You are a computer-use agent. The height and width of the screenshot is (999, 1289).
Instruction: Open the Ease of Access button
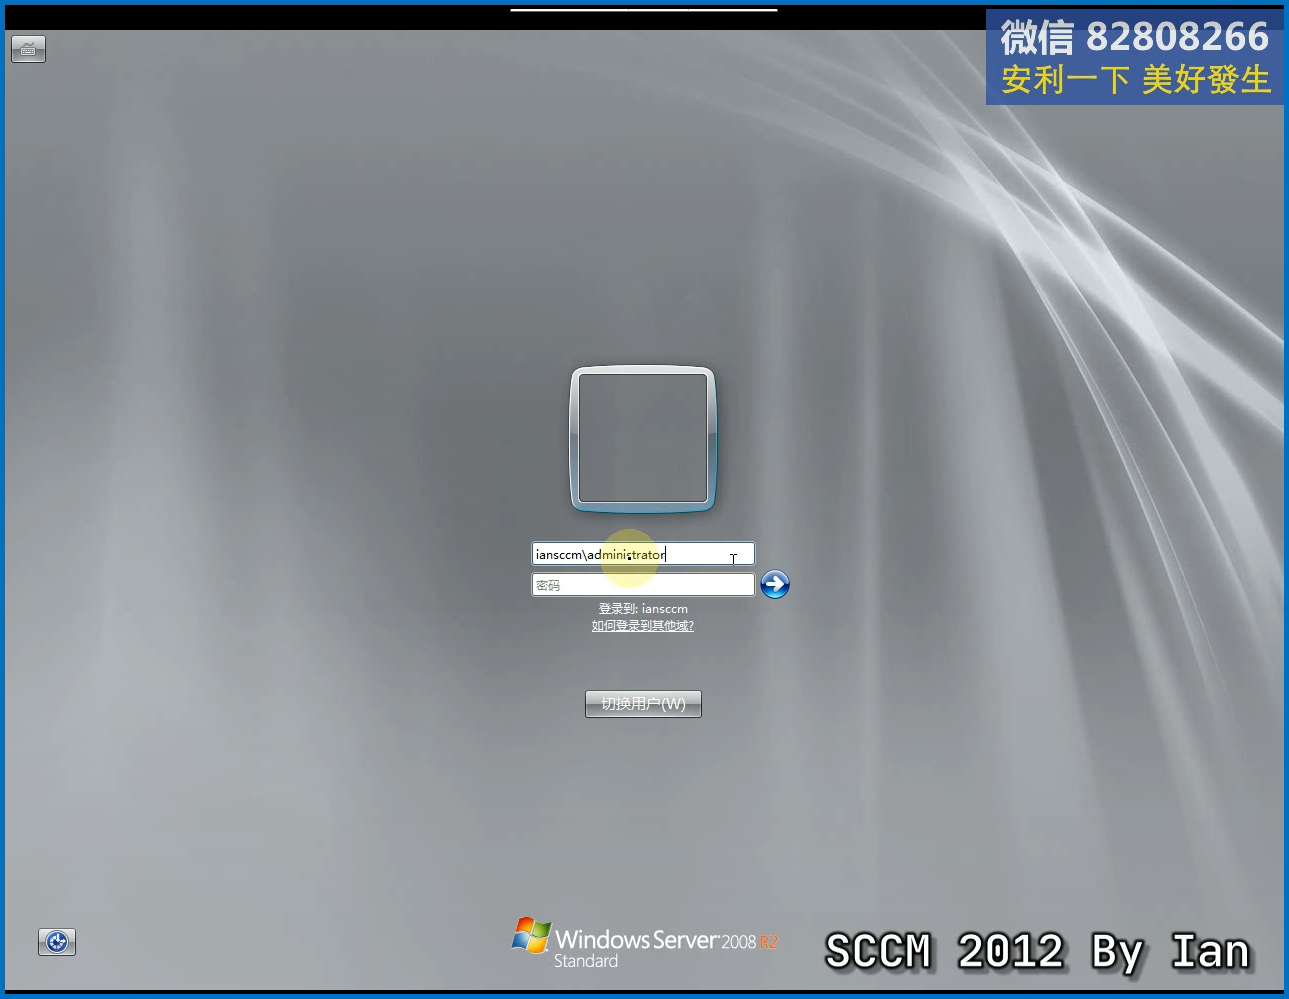(x=57, y=942)
